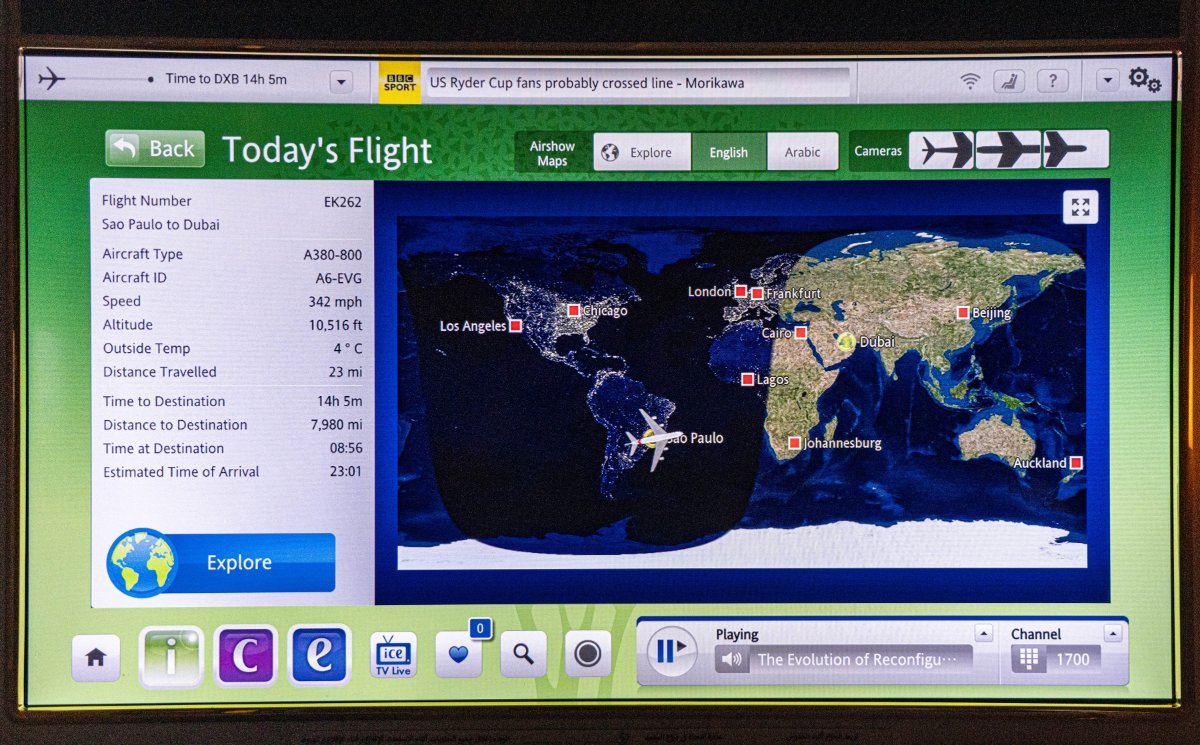
Task: Expand the Channel panel arrow
Action: pyautogui.click(x=1112, y=633)
